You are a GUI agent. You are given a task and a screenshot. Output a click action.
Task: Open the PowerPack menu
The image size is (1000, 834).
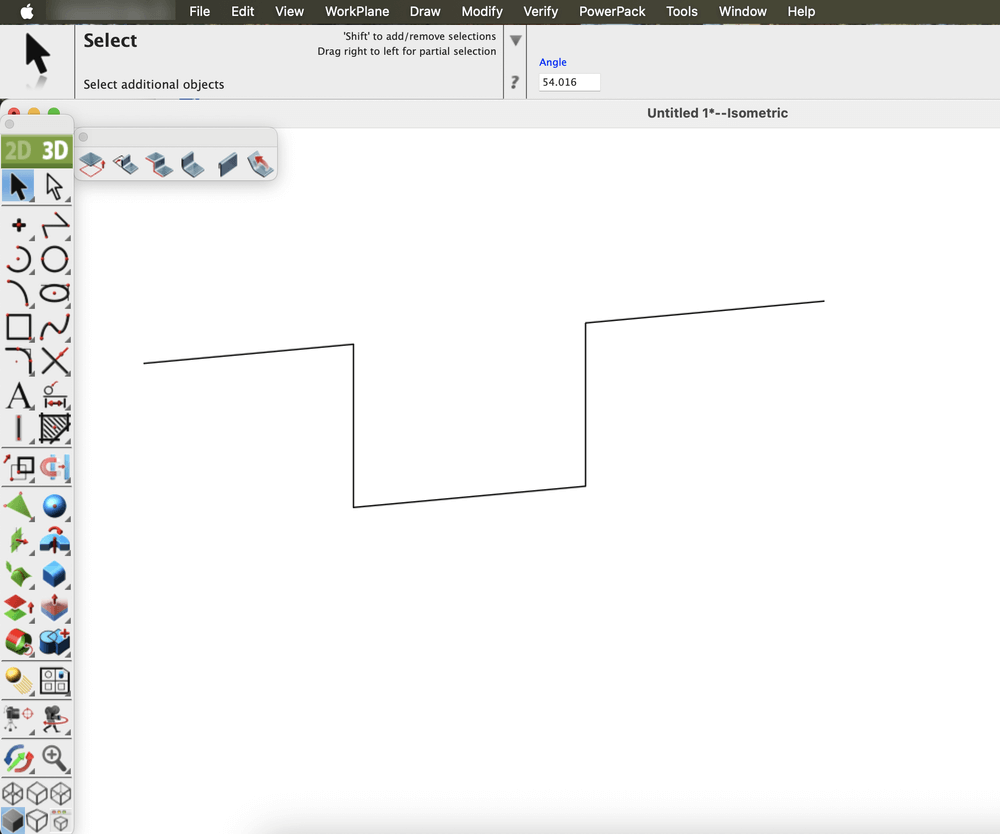[612, 11]
